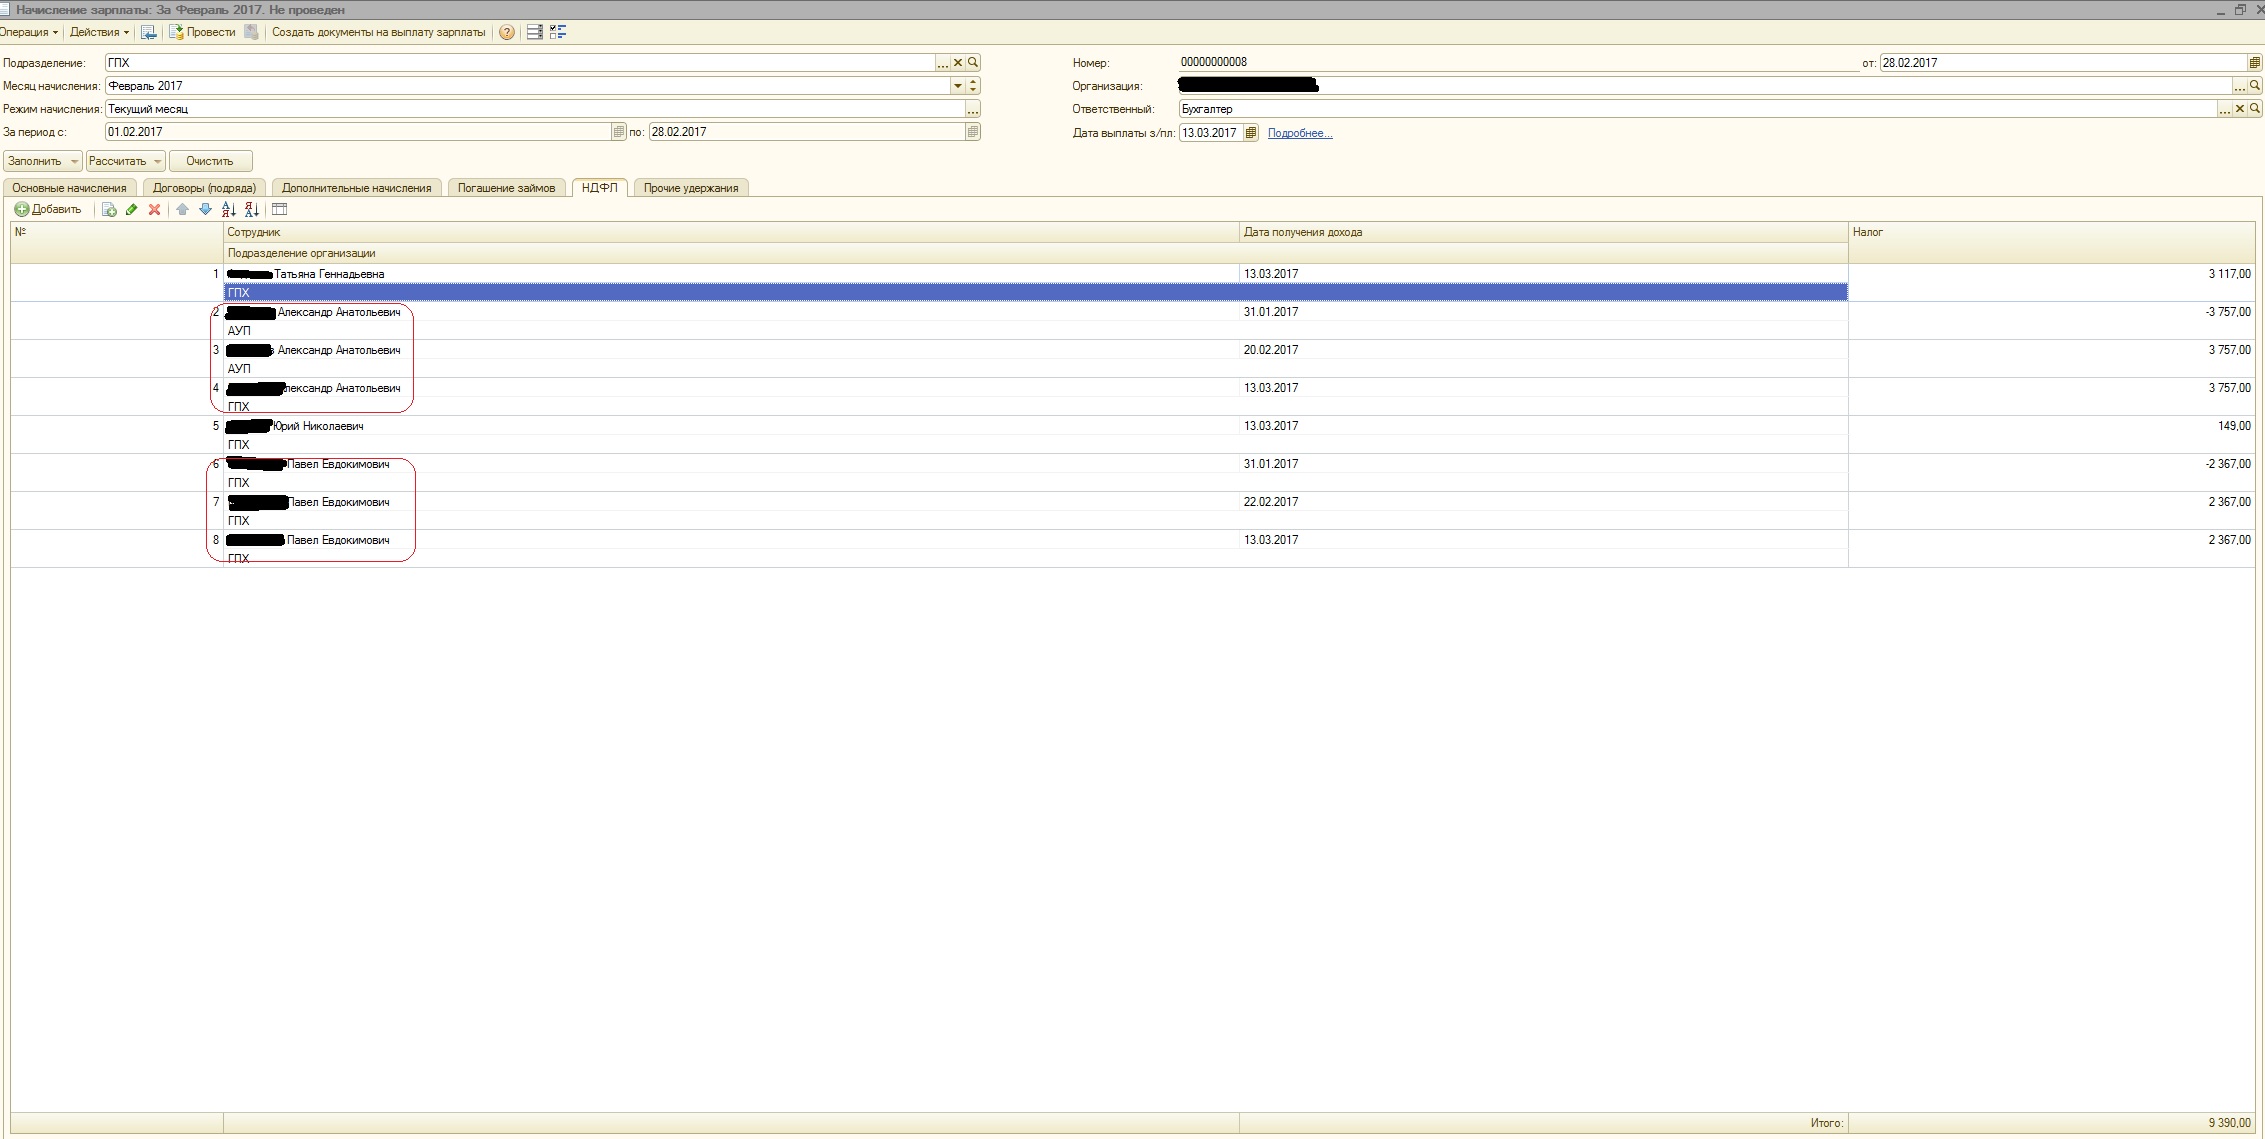Viewport: 2265px width, 1139px height.
Task: Open calendar for salary payment date
Action: click(1250, 132)
